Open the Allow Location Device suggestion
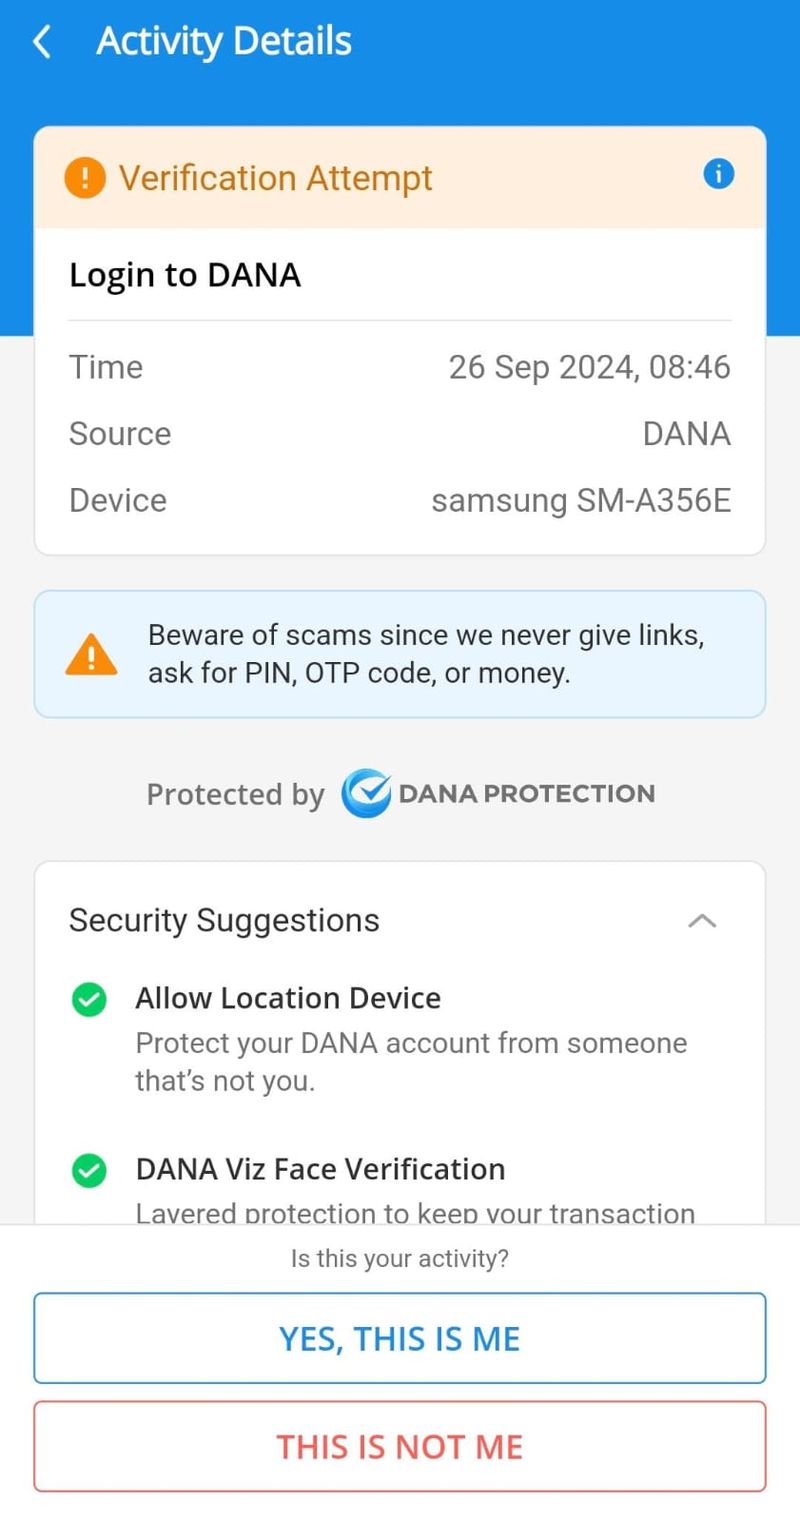 tap(400, 1039)
